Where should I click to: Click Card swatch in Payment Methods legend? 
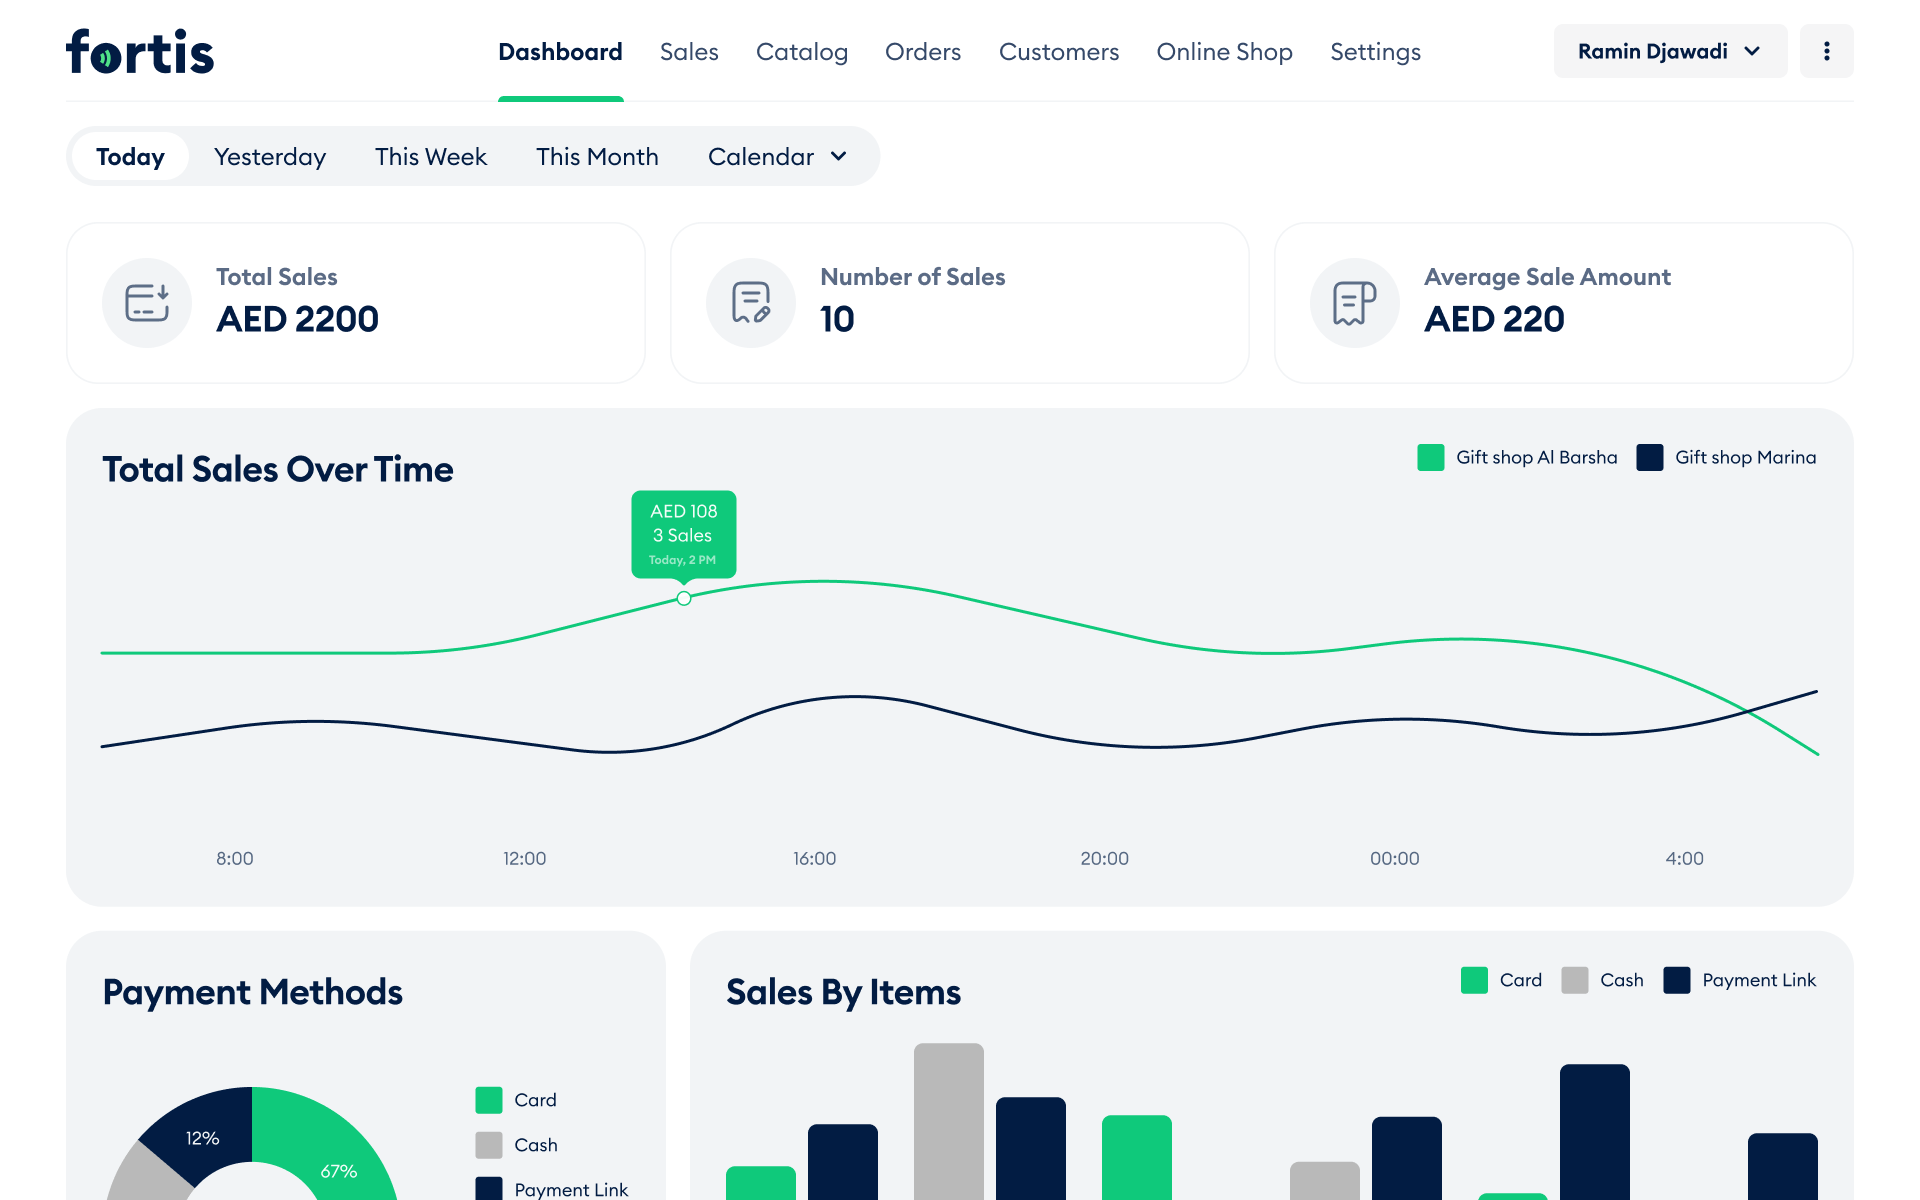click(489, 1100)
